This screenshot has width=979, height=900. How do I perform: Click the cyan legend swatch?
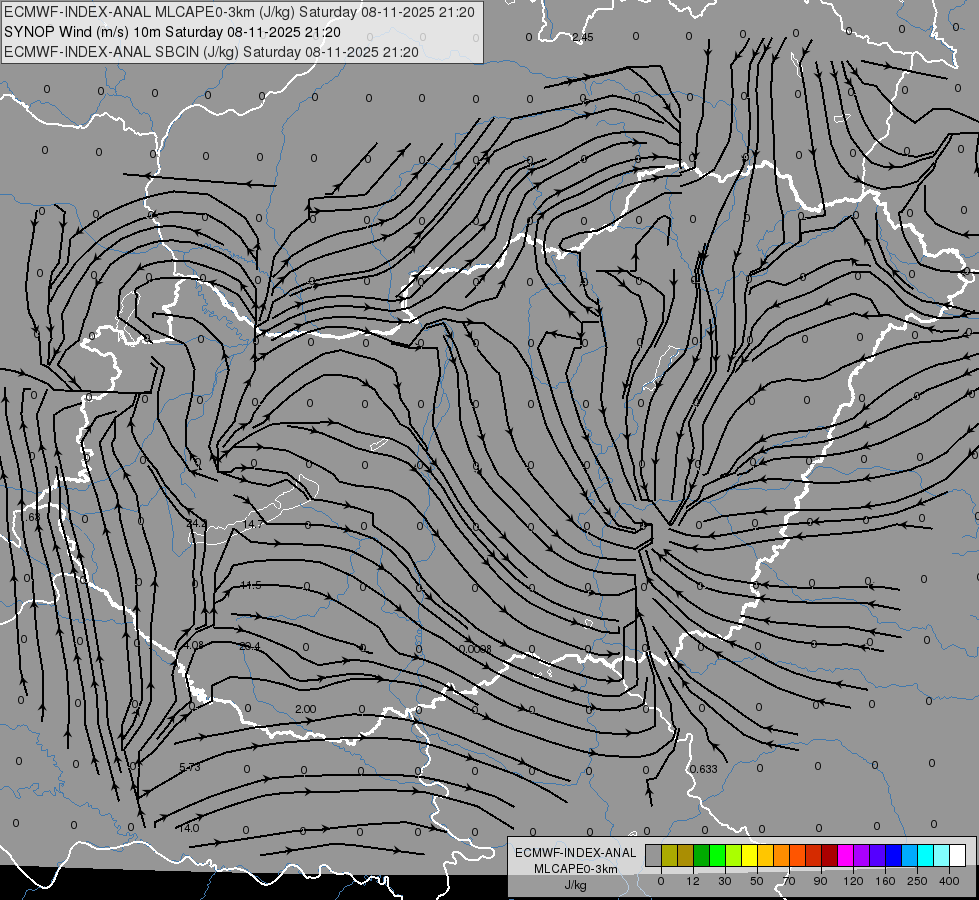point(927,855)
